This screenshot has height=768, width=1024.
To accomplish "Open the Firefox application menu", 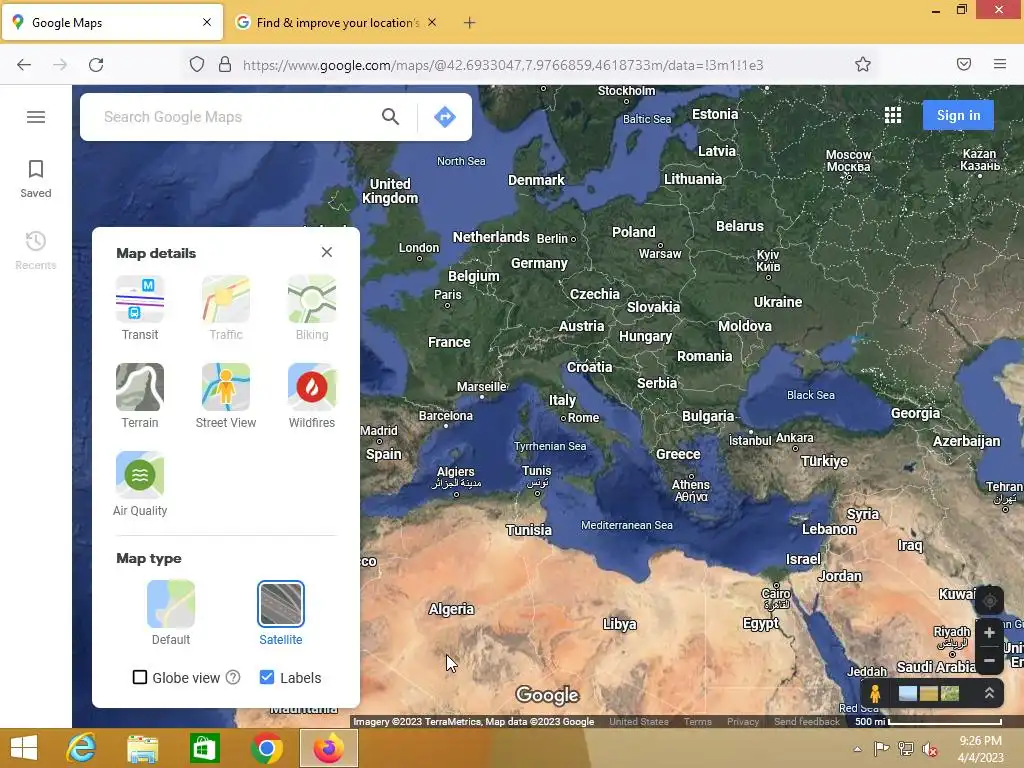I will pyautogui.click(x=1000, y=64).
